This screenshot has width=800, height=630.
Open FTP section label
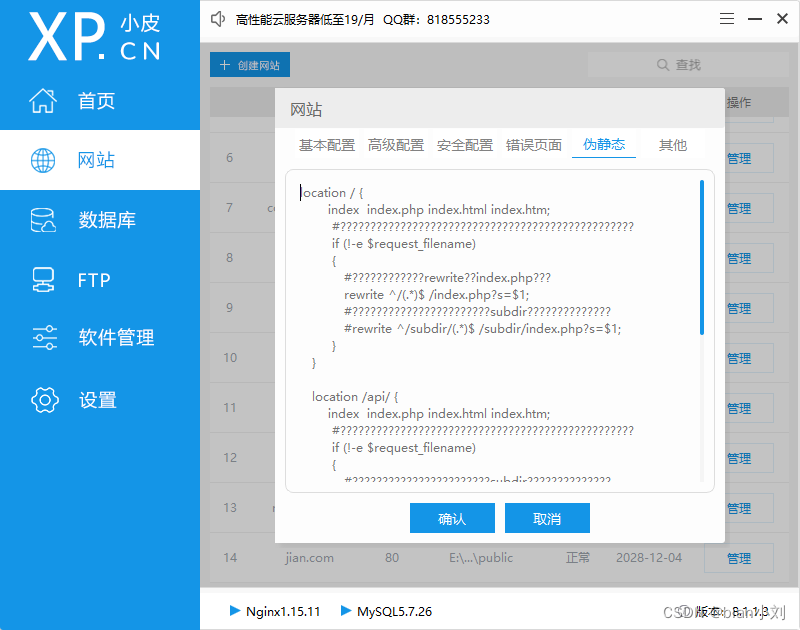94,280
